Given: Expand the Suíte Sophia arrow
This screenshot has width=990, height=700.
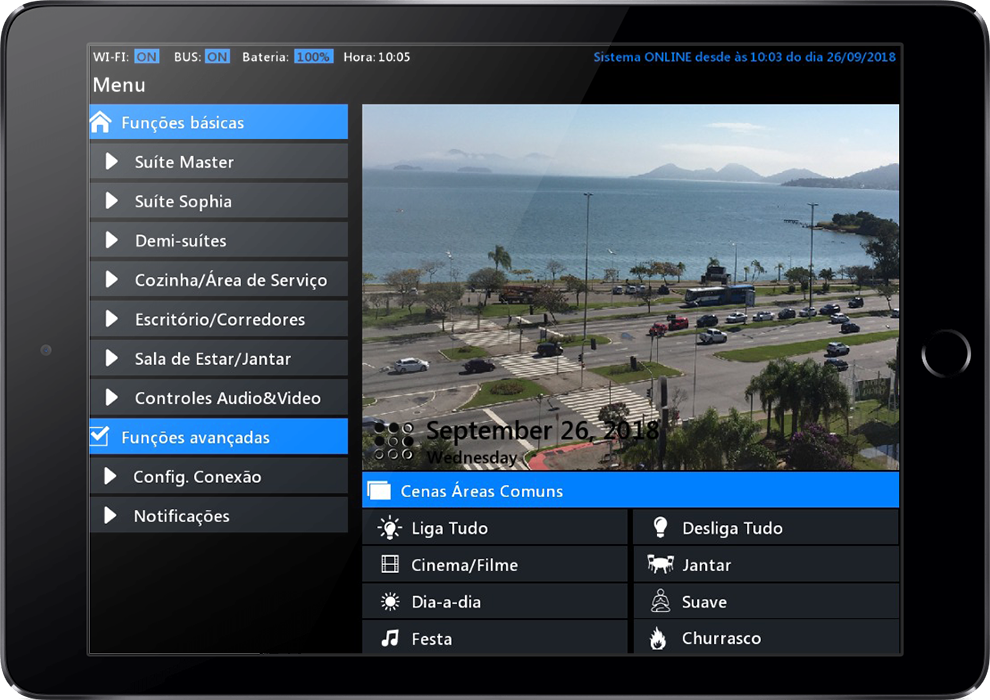Looking at the screenshot, I should point(112,201).
